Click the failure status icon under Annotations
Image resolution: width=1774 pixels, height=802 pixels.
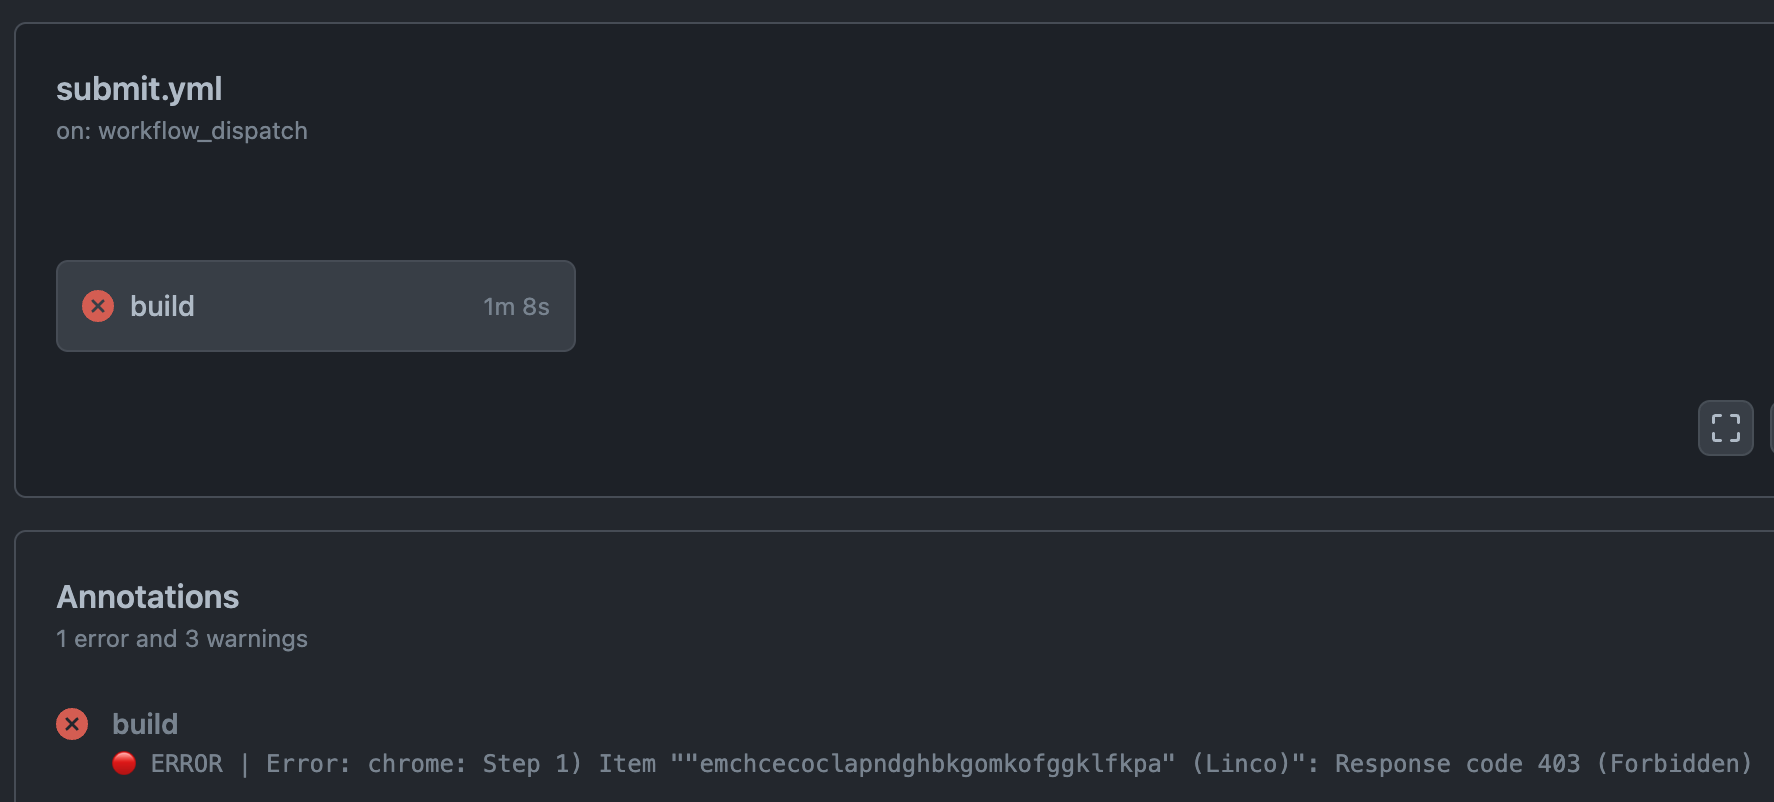tap(71, 723)
